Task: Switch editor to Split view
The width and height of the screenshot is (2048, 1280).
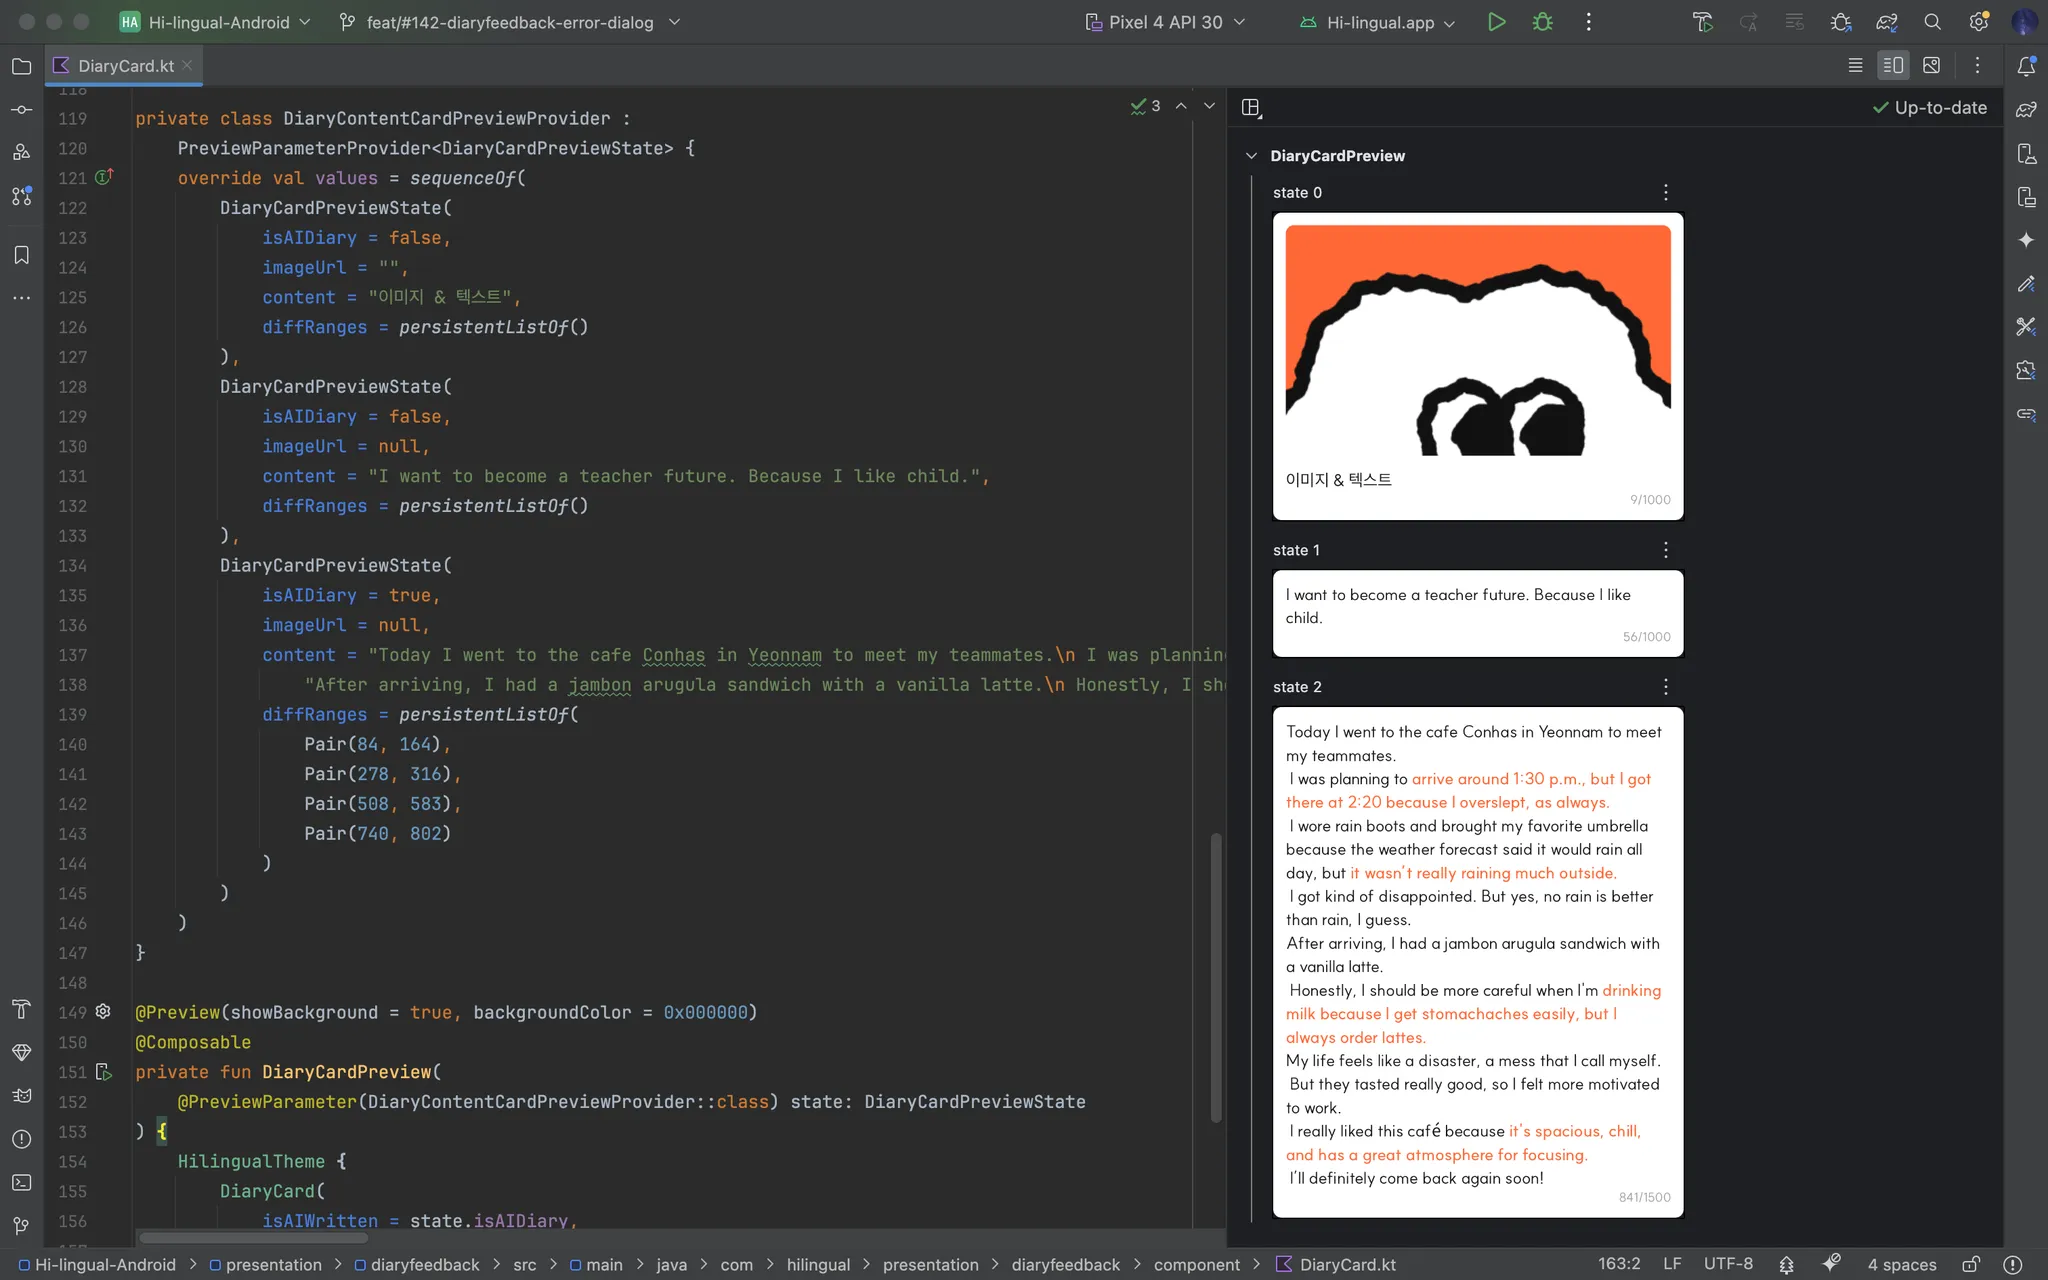Action: 1893,66
